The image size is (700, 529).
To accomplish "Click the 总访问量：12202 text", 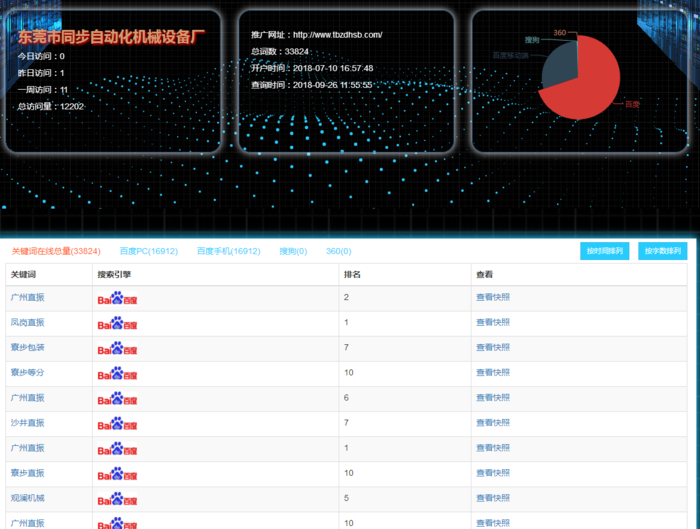I will coord(50,106).
